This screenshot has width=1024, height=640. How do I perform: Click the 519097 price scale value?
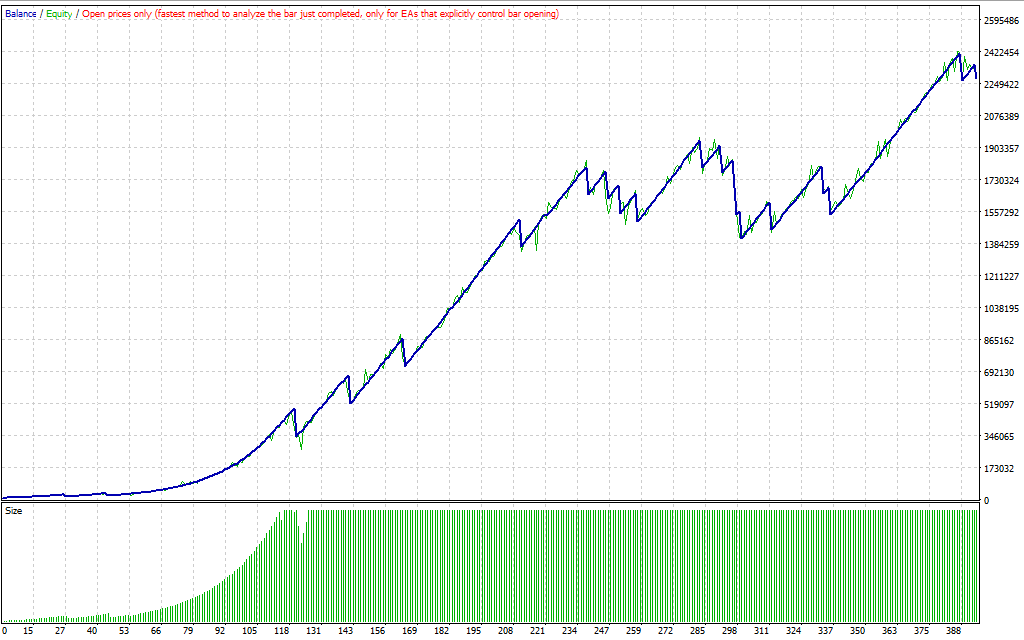tap(1000, 405)
